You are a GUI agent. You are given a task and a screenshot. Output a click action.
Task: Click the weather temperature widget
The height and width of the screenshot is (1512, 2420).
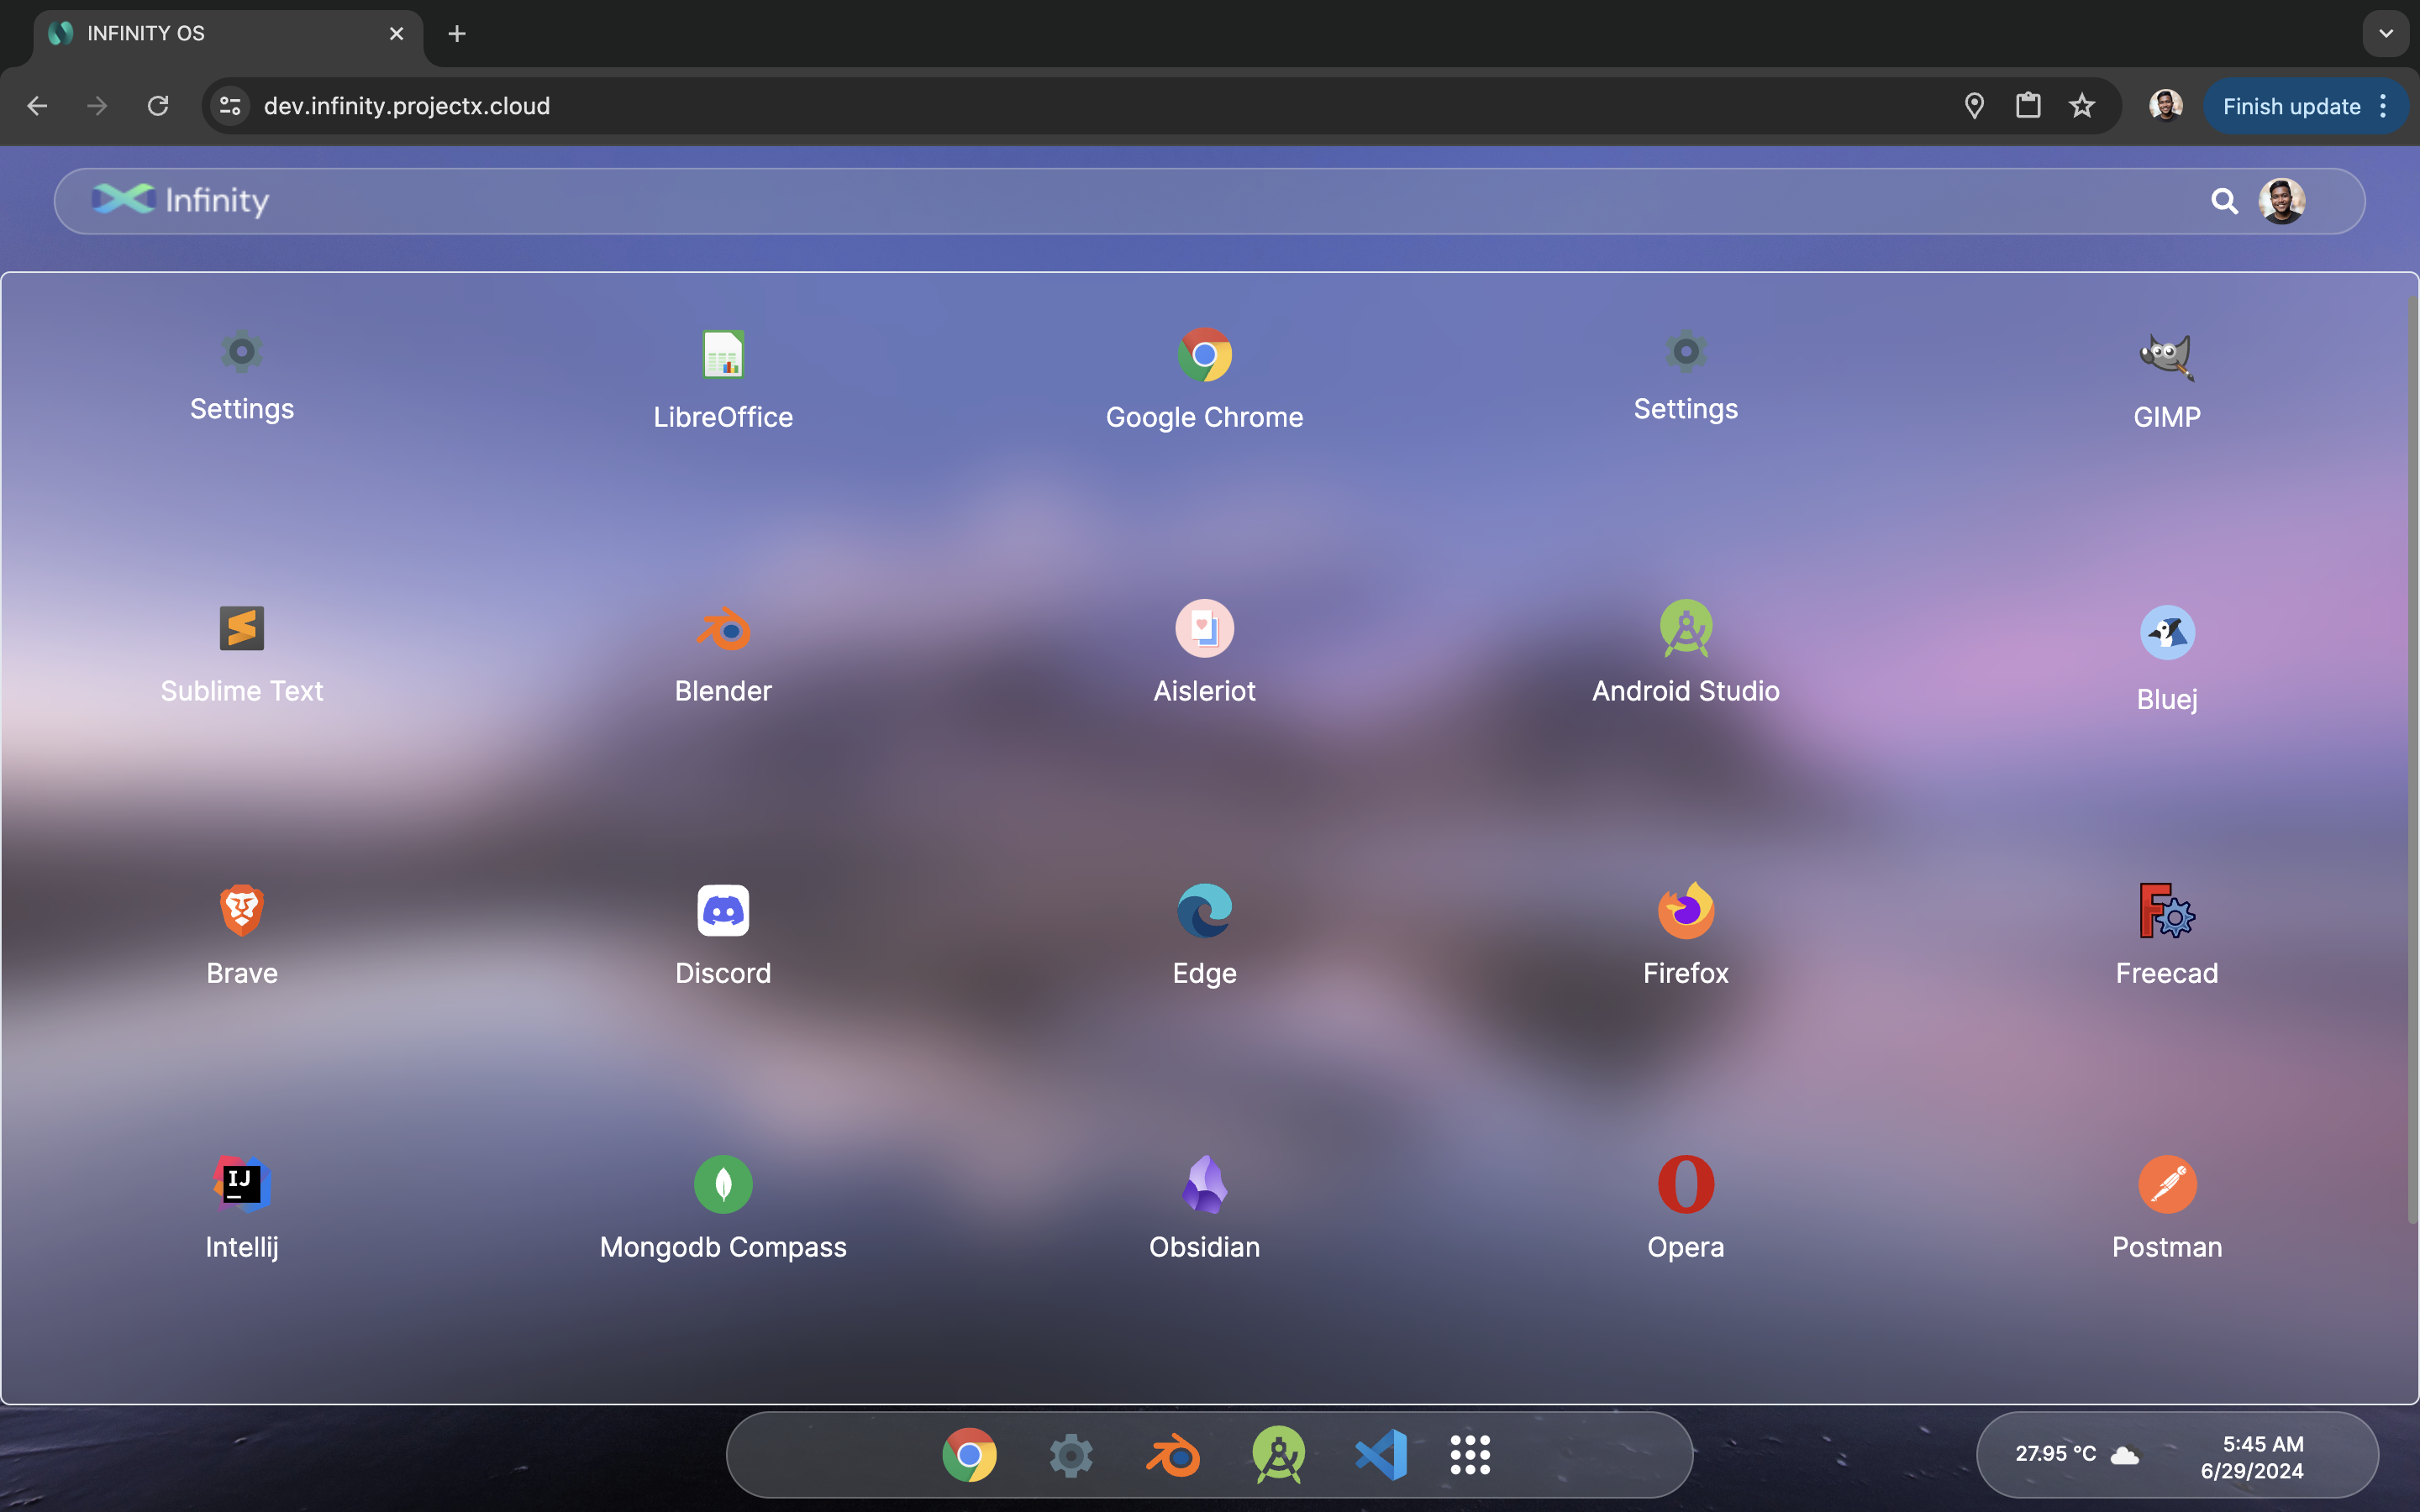2077,1454
